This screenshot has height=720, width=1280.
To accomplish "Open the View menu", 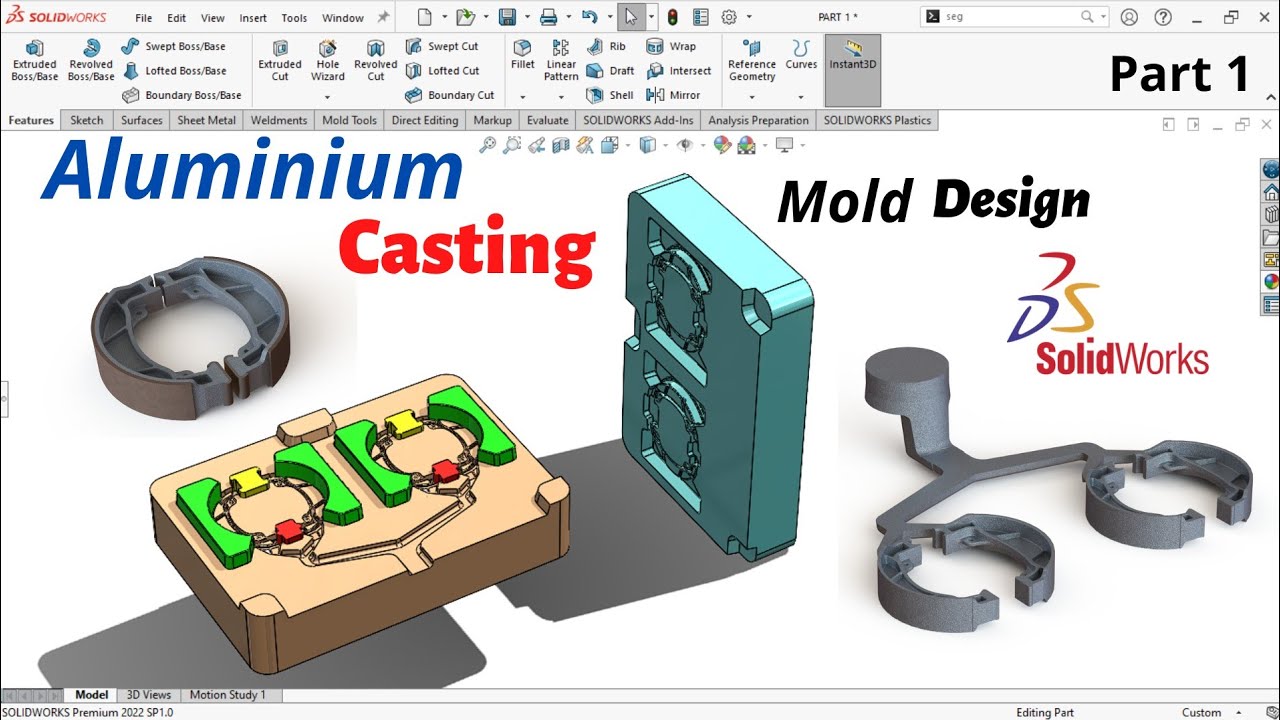I will pyautogui.click(x=213, y=18).
